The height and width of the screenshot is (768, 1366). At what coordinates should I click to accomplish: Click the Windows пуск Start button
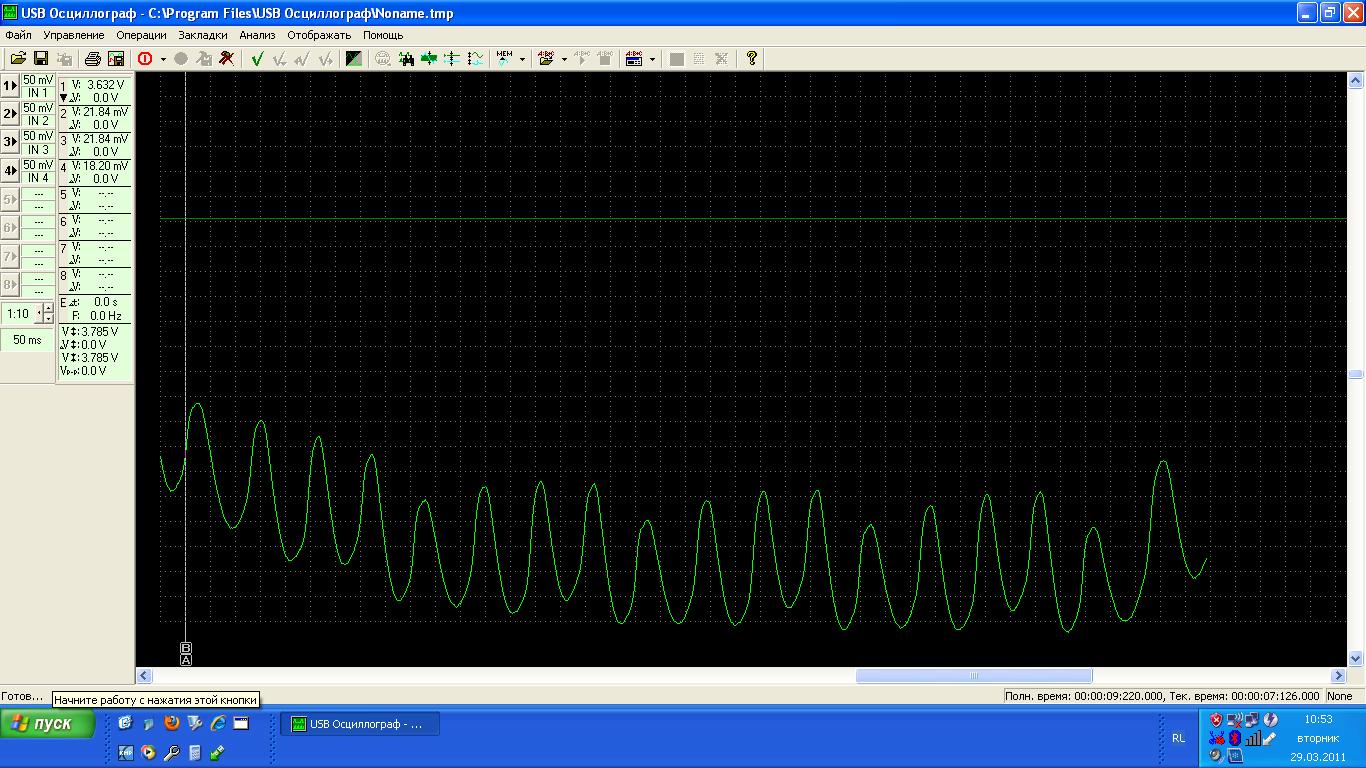click(48, 724)
